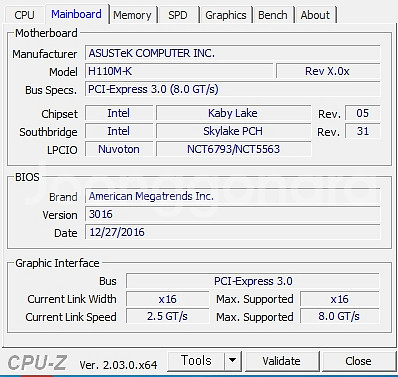Select the Kaby Lake chipset value
The image size is (398, 377).
click(x=233, y=113)
